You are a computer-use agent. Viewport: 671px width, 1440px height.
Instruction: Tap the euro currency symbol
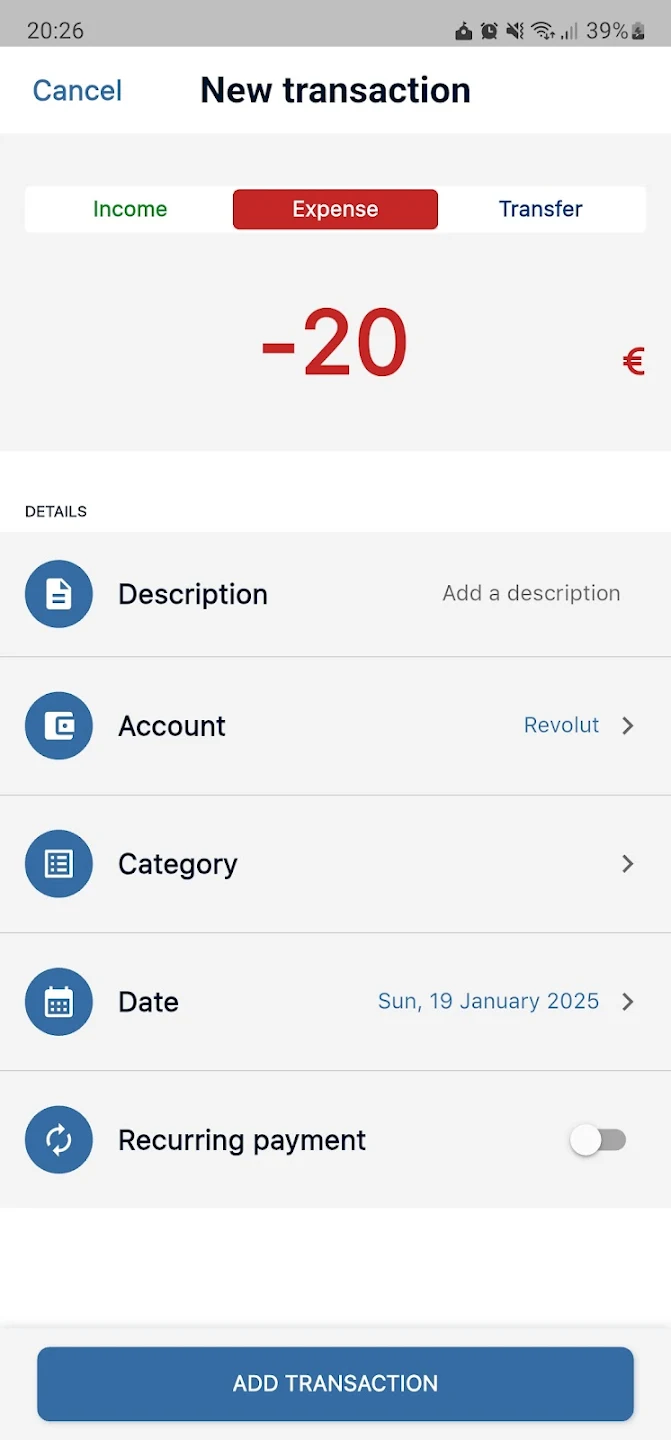(x=633, y=361)
